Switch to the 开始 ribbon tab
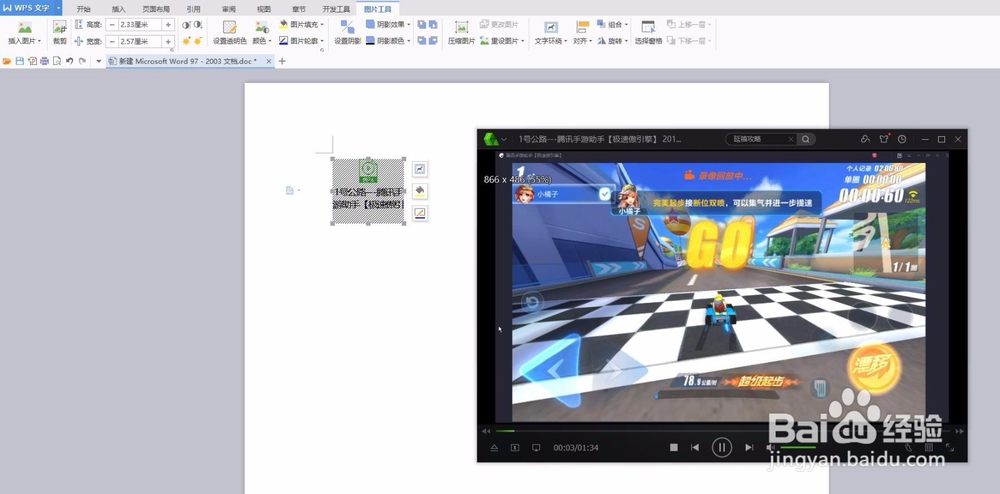 [x=84, y=9]
